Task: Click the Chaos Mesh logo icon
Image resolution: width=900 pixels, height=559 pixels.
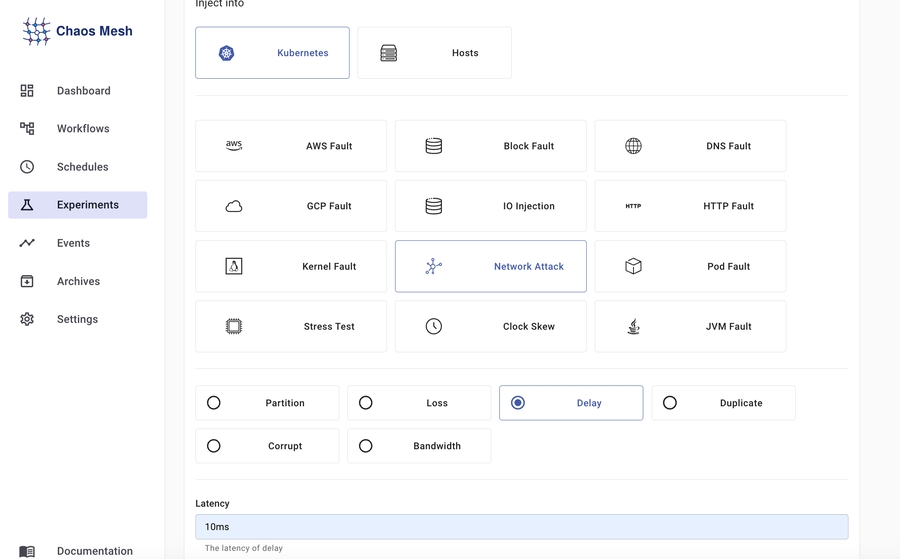Action: [36, 31]
